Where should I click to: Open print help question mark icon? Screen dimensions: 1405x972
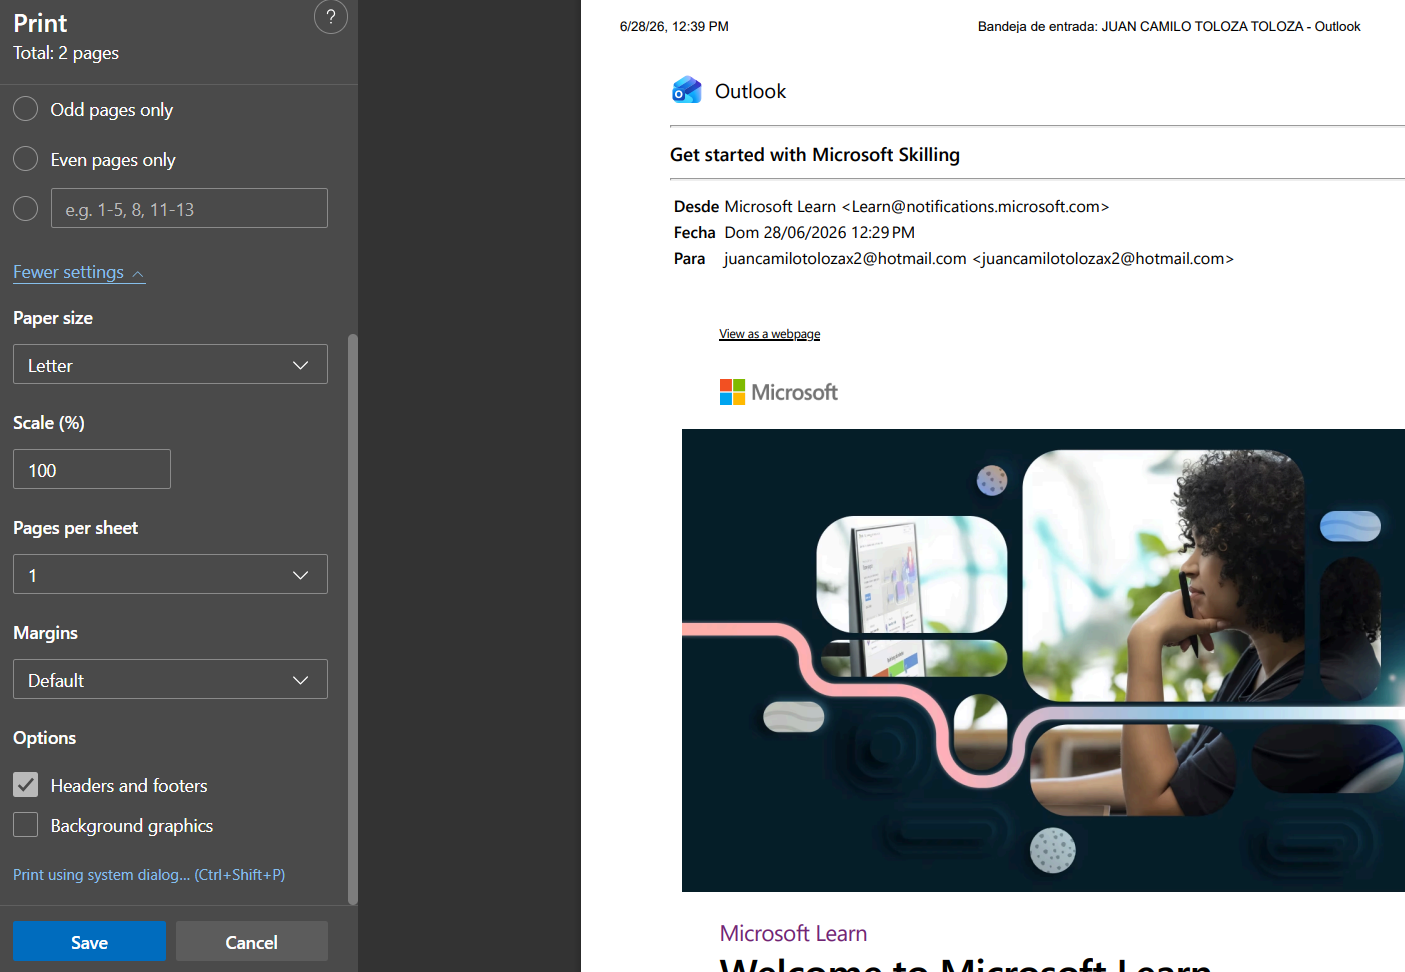(x=331, y=17)
